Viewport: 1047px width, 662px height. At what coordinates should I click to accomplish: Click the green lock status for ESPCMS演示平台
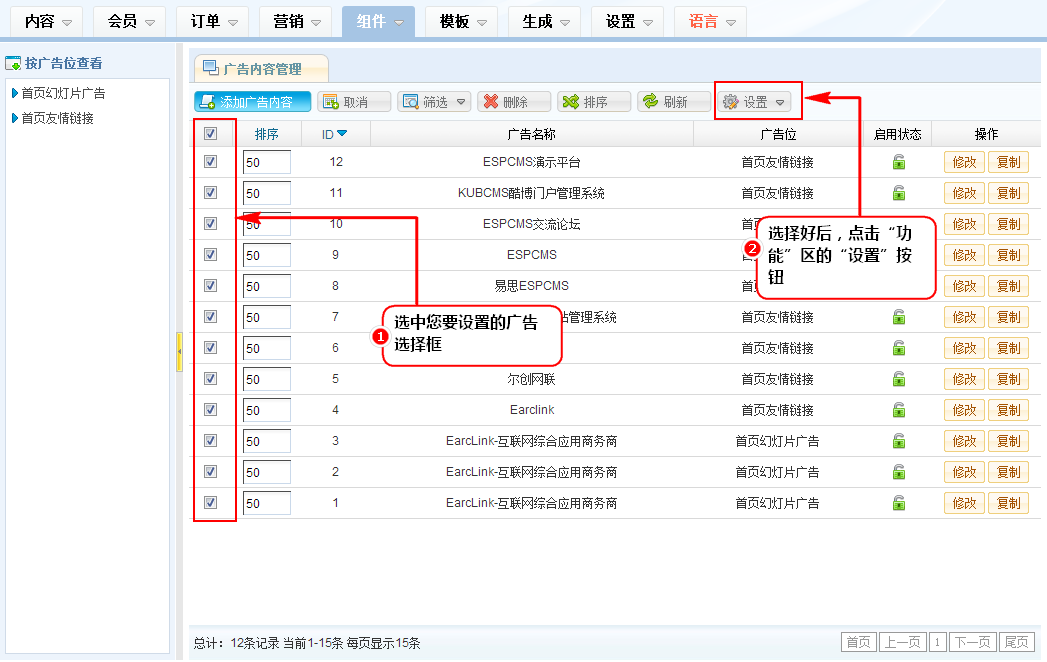click(899, 162)
